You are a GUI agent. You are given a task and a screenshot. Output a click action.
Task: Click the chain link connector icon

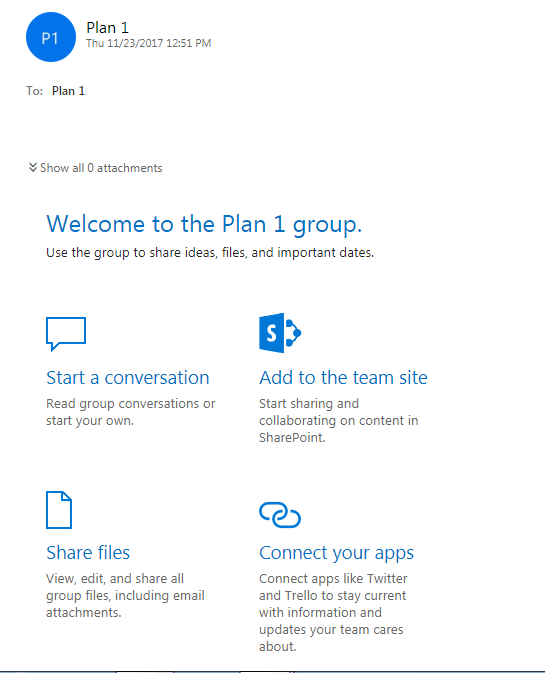coord(280,515)
